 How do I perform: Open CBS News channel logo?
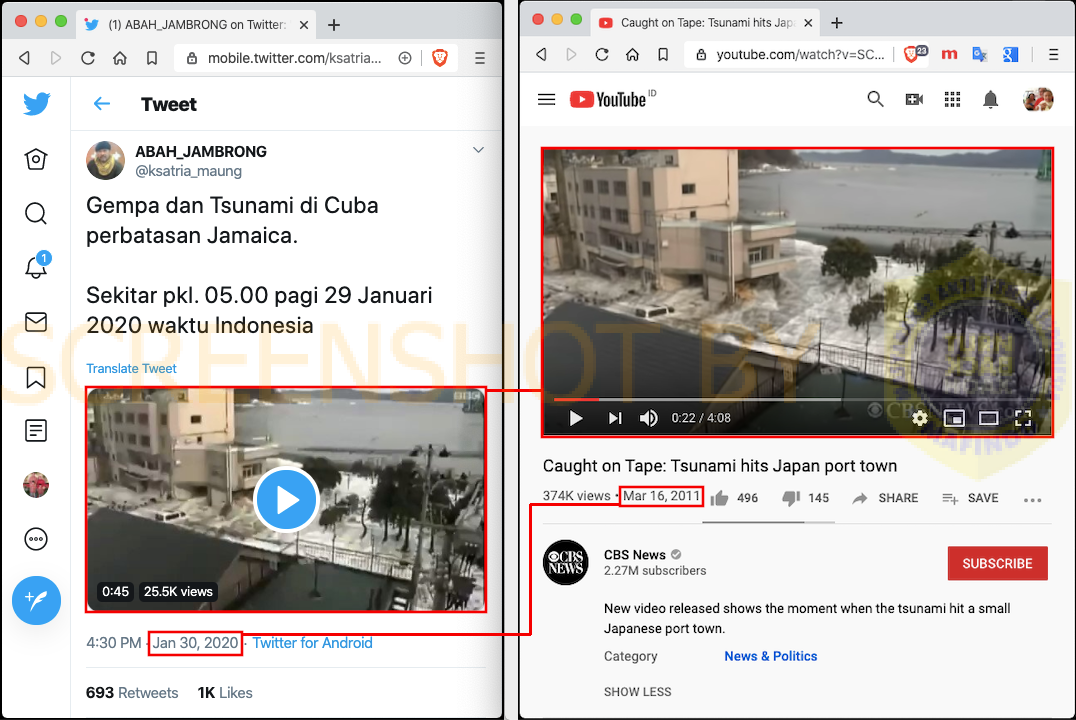tap(565, 562)
